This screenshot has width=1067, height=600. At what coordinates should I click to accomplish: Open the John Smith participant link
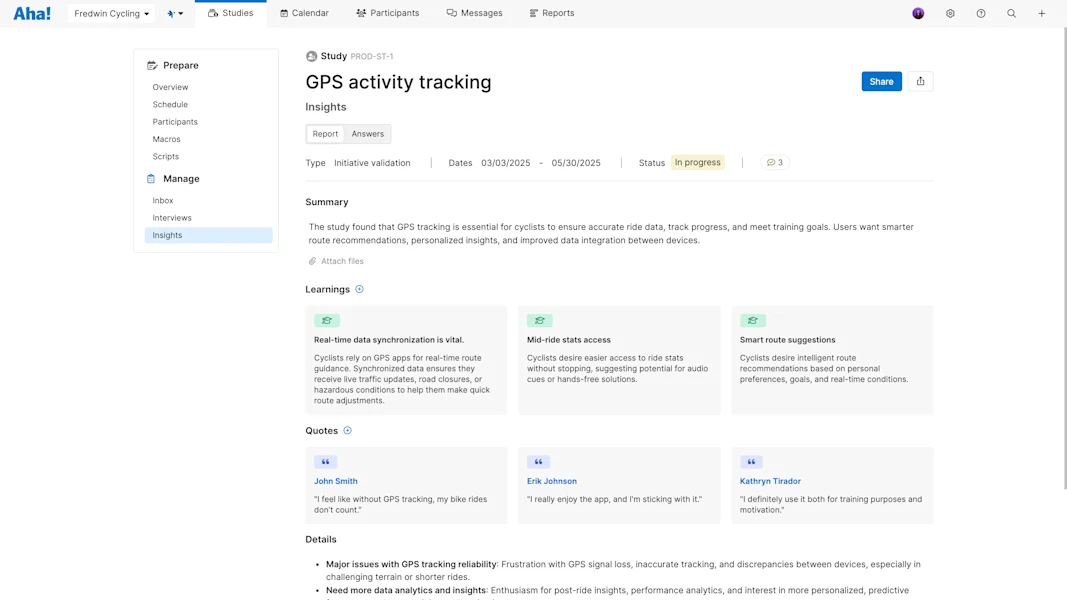(x=335, y=481)
